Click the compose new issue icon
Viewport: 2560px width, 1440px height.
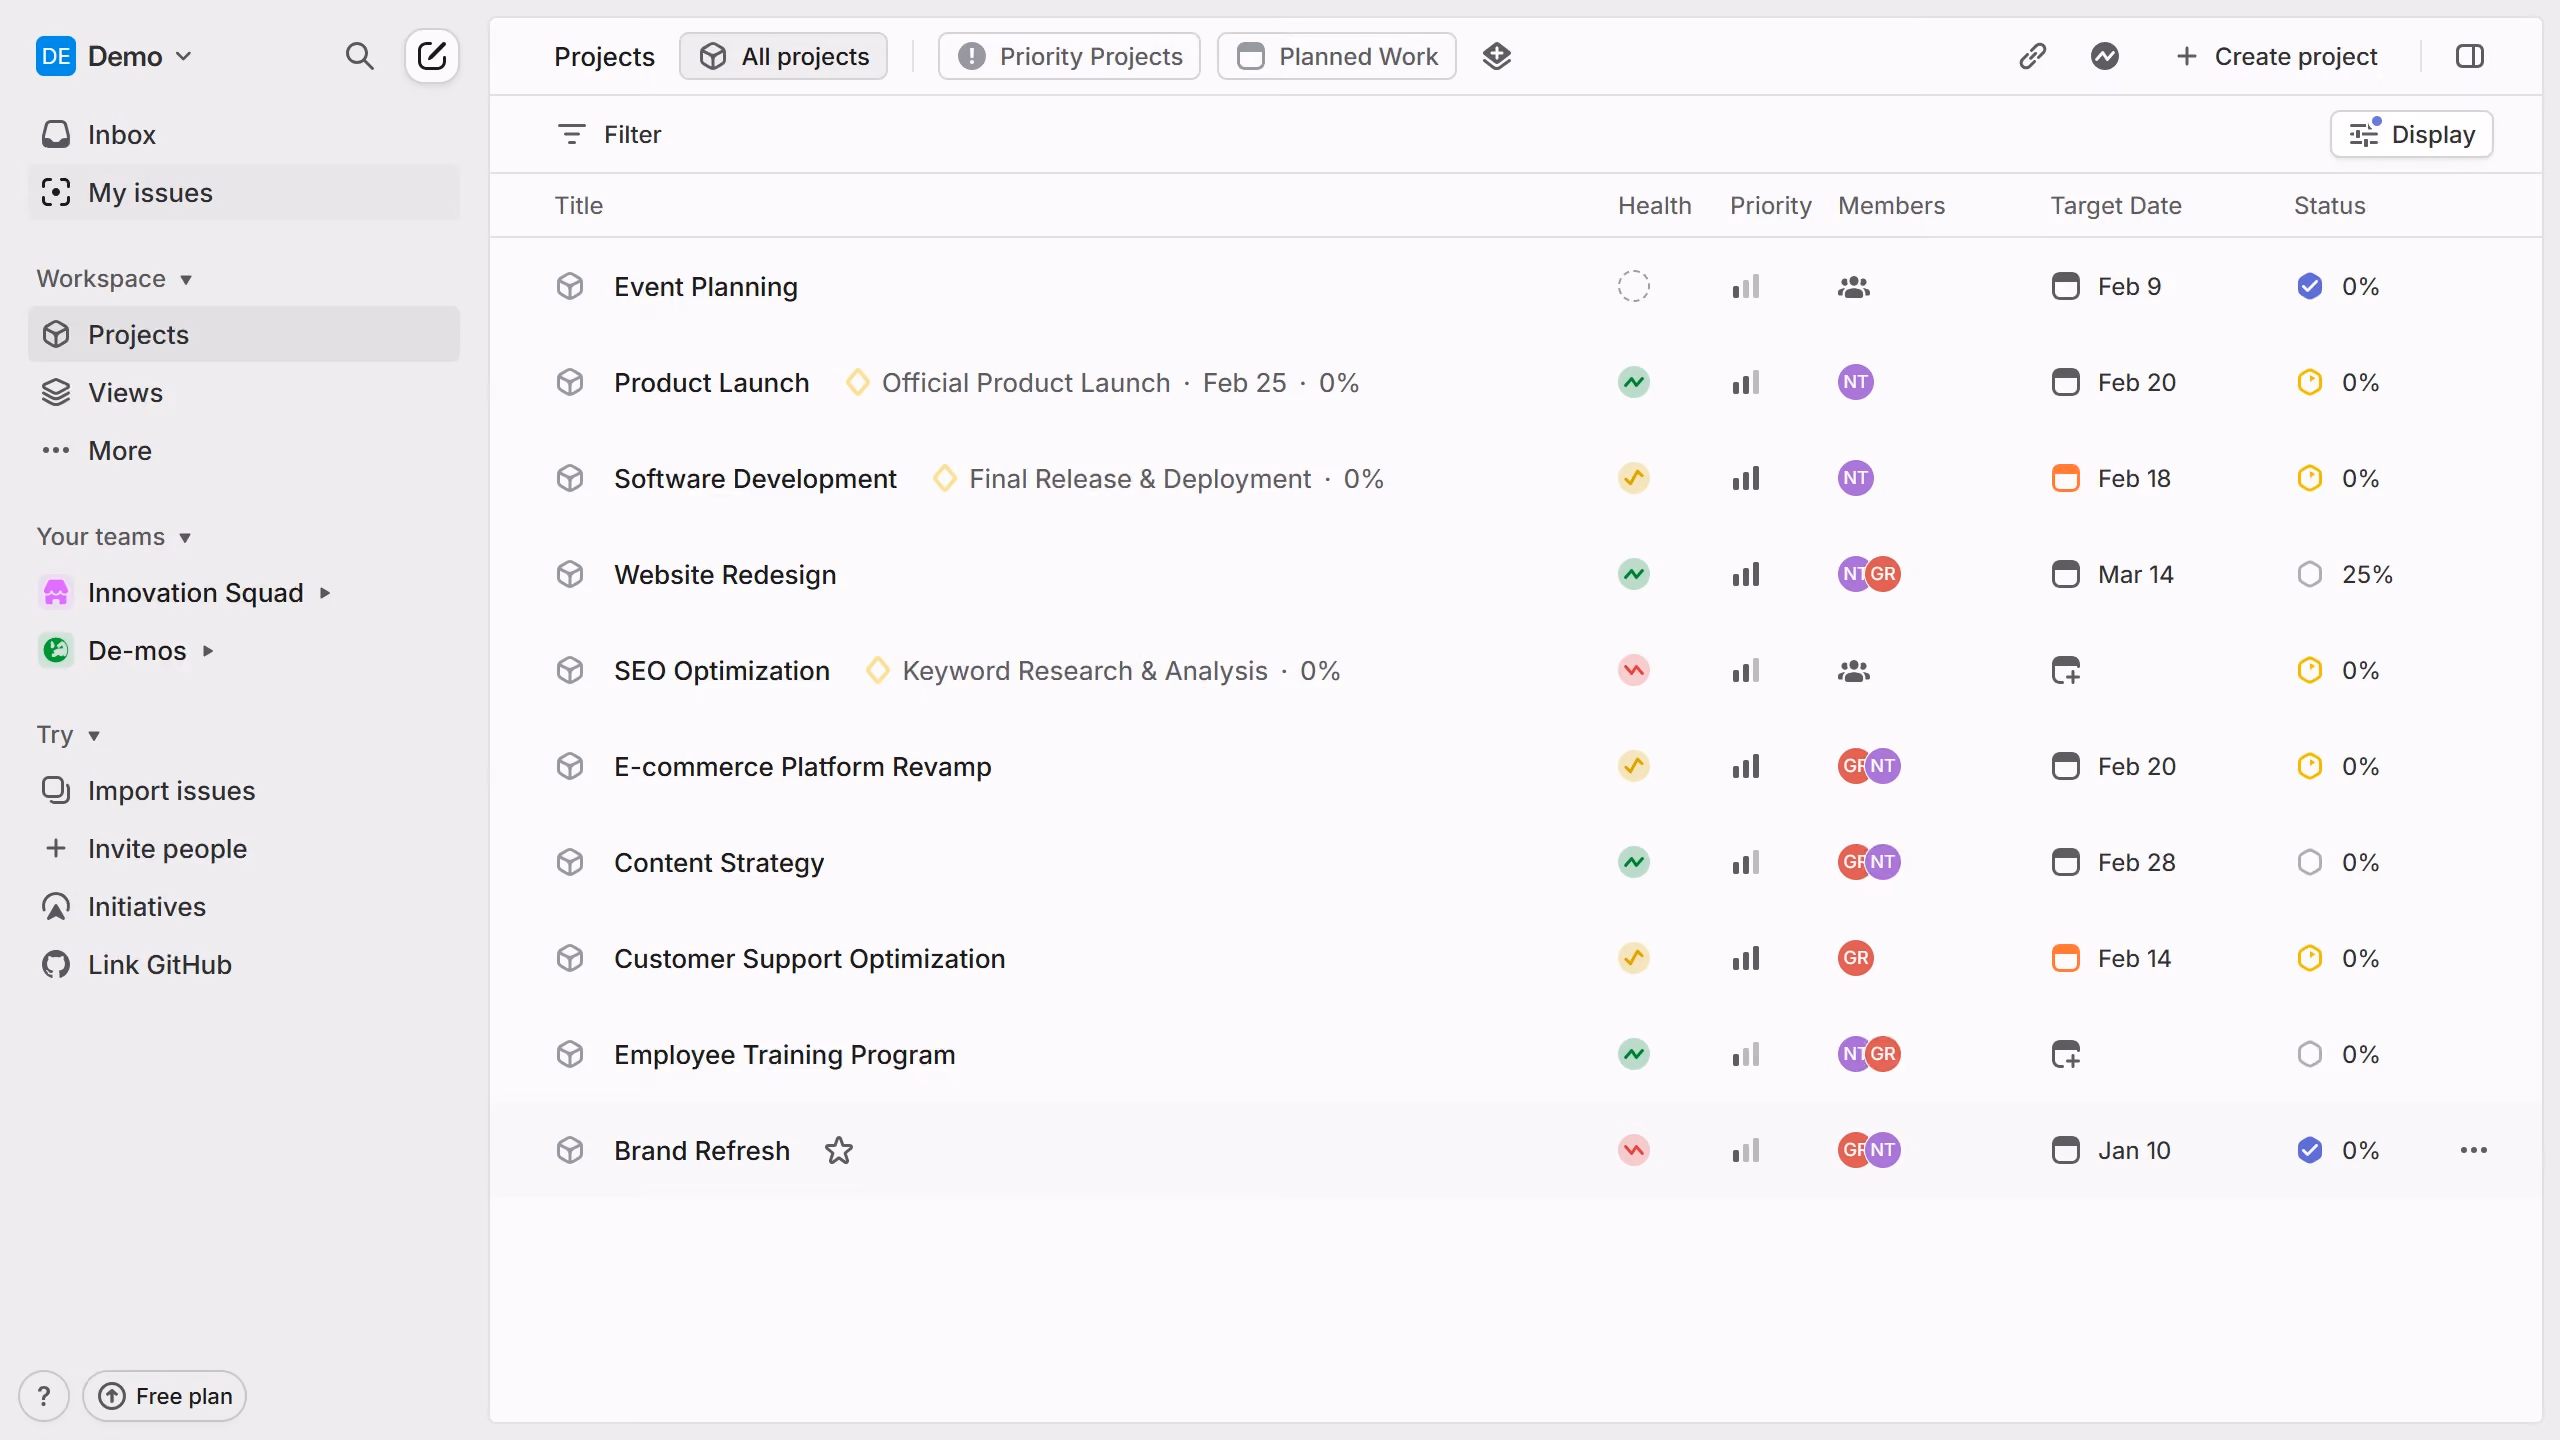[x=432, y=56]
